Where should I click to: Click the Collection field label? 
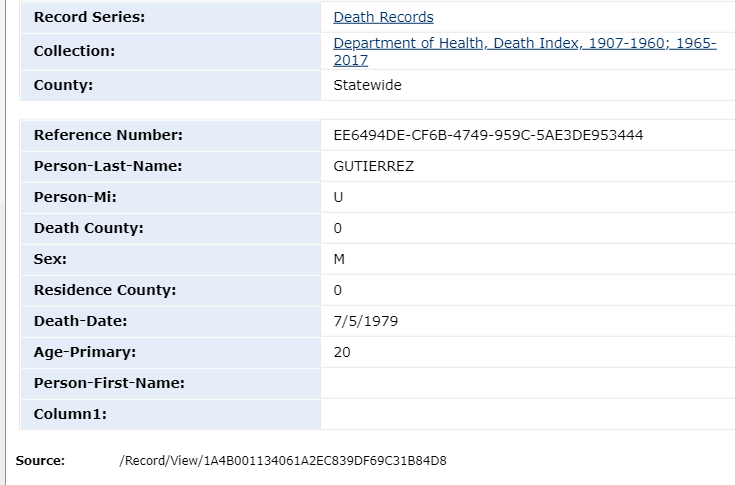click(x=74, y=51)
